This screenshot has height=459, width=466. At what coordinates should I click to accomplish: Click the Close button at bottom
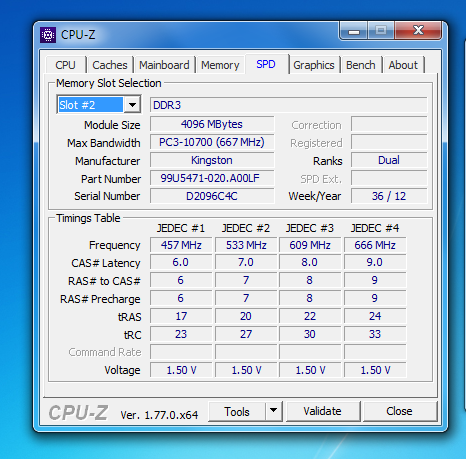tap(399, 411)
